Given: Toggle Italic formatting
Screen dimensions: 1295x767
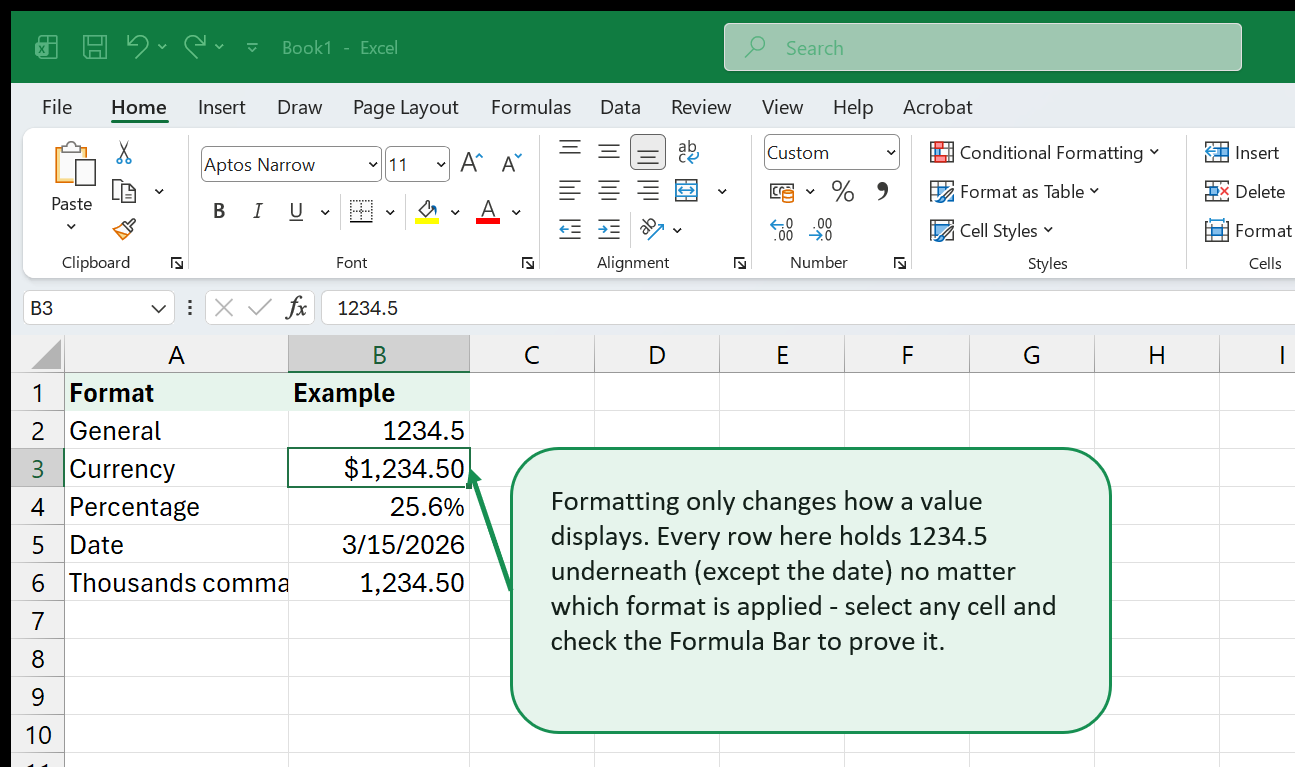Looking at the screenshot, I should point(257,211).
